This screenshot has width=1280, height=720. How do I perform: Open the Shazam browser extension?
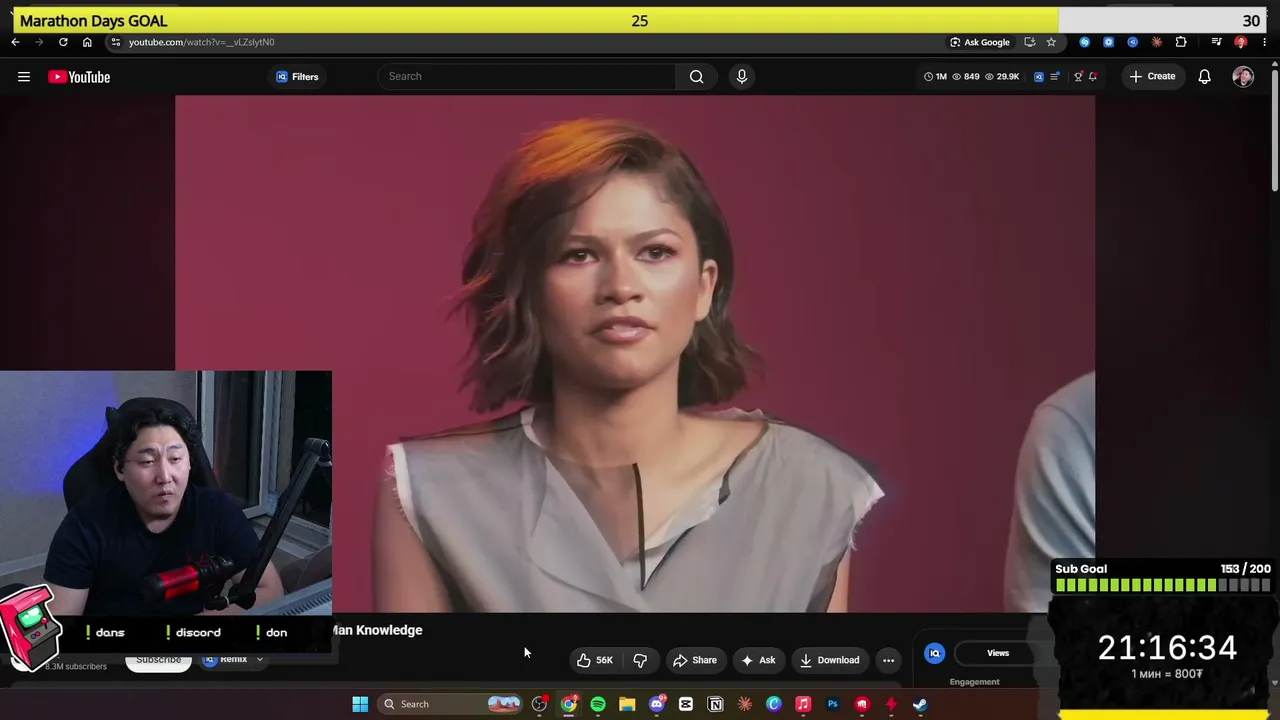pyautogui.click(x=1084, y=42)
